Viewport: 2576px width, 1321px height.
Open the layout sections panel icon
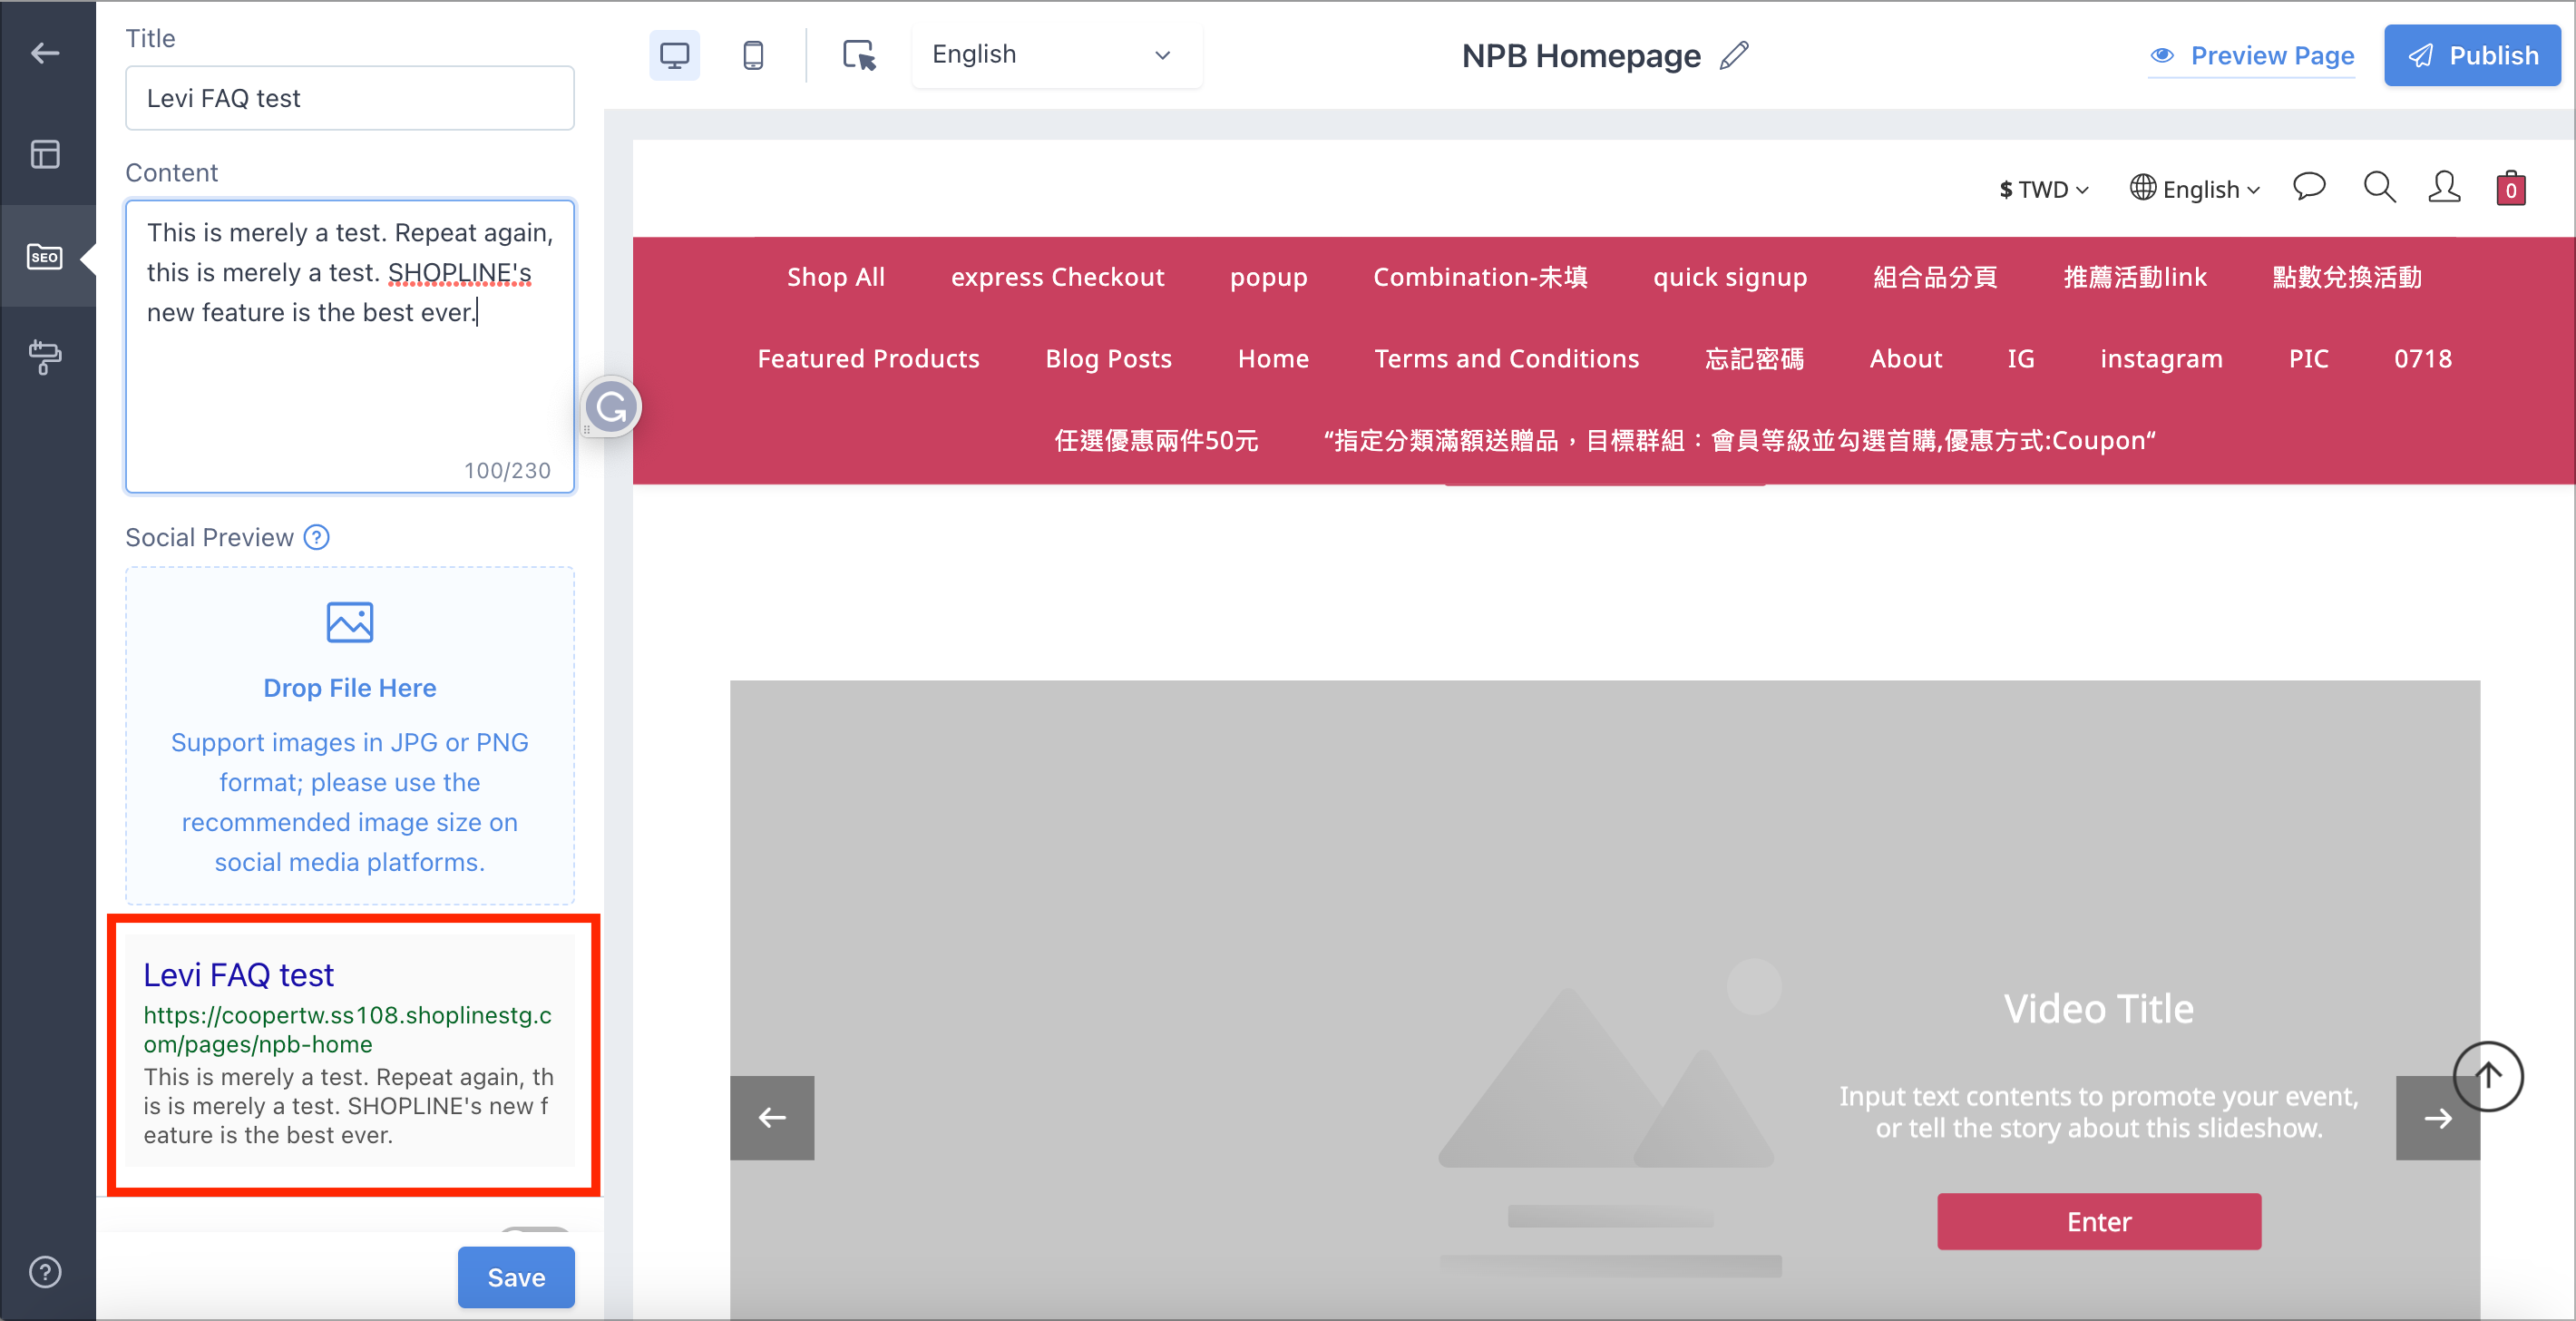tap(45, 154)
